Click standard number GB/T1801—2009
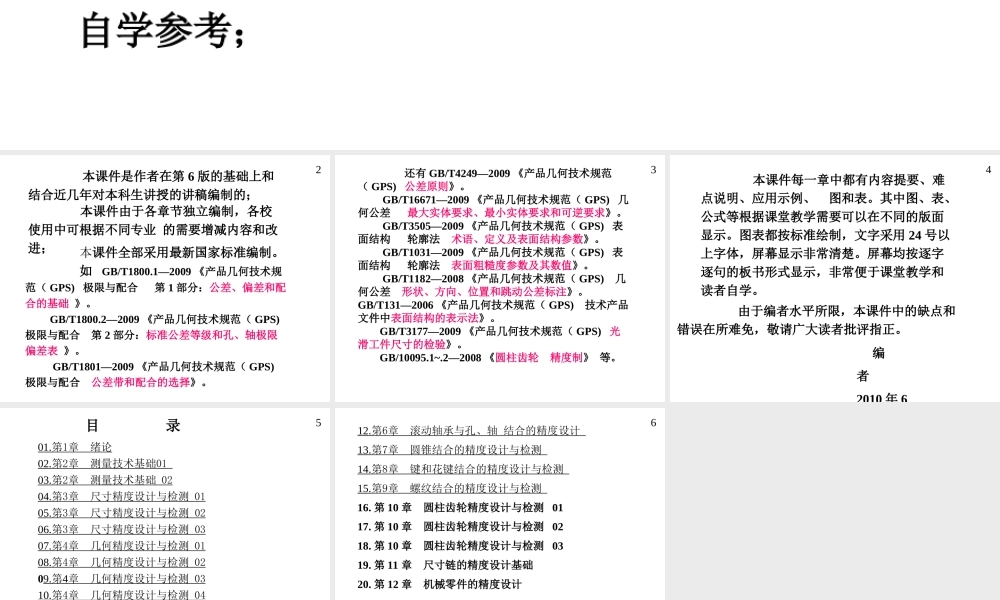 (x=93, y=367)
